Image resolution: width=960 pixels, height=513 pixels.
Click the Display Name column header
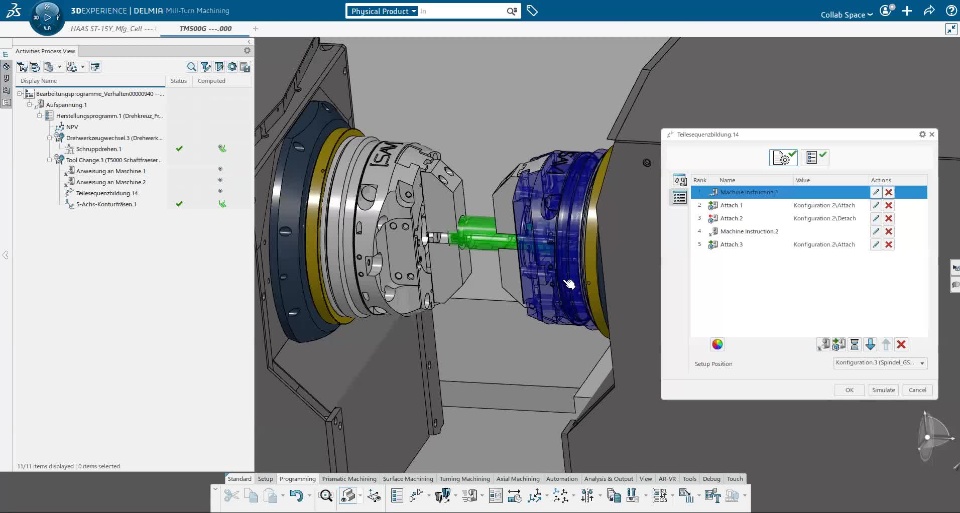pyautogui.click(x=90, y=81)
